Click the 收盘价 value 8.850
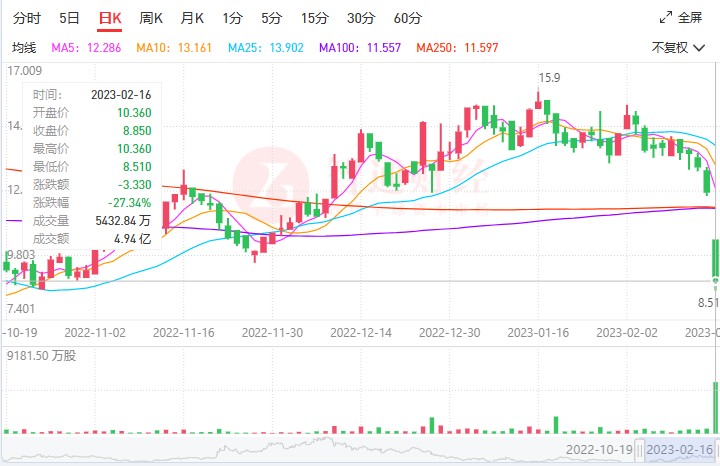The width and height of the screenshot is (720, 466). point(137,131)
